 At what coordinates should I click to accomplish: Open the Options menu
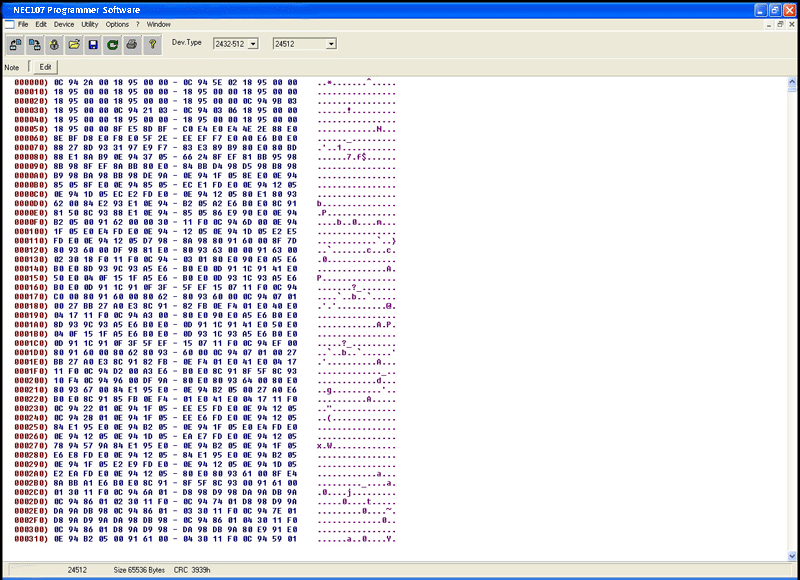(x=117, y=23)
